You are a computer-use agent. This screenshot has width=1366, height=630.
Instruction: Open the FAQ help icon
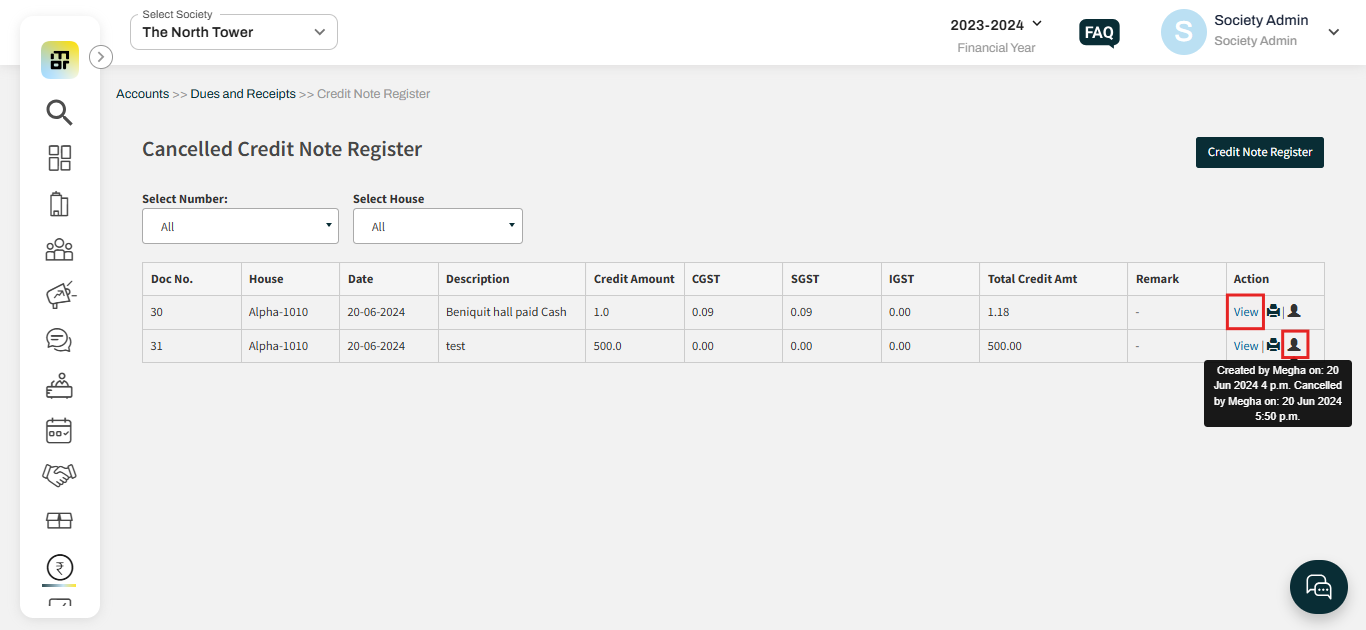(x=1099, y=33)
